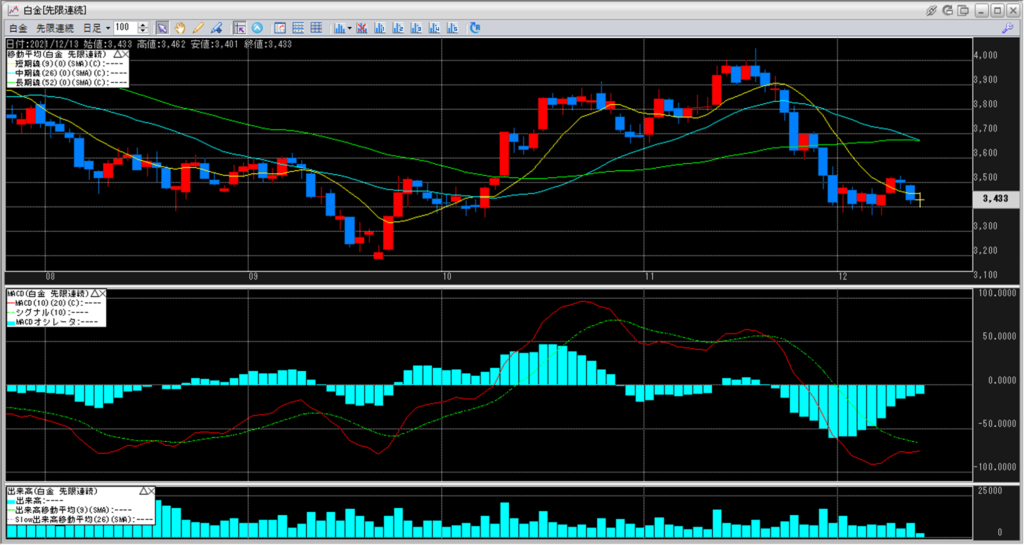Load chart preset number 1

(379, 28)
